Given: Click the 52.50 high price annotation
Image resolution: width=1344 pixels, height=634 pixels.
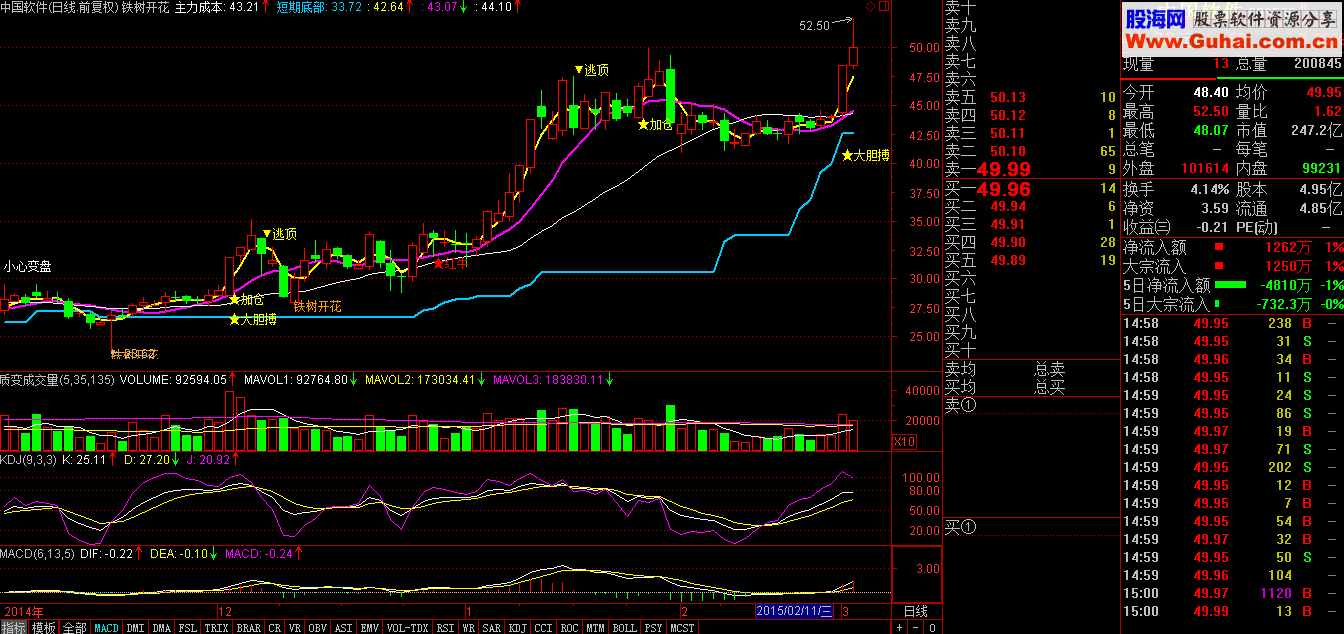Looking at the screenshot, I should point(814,26).
